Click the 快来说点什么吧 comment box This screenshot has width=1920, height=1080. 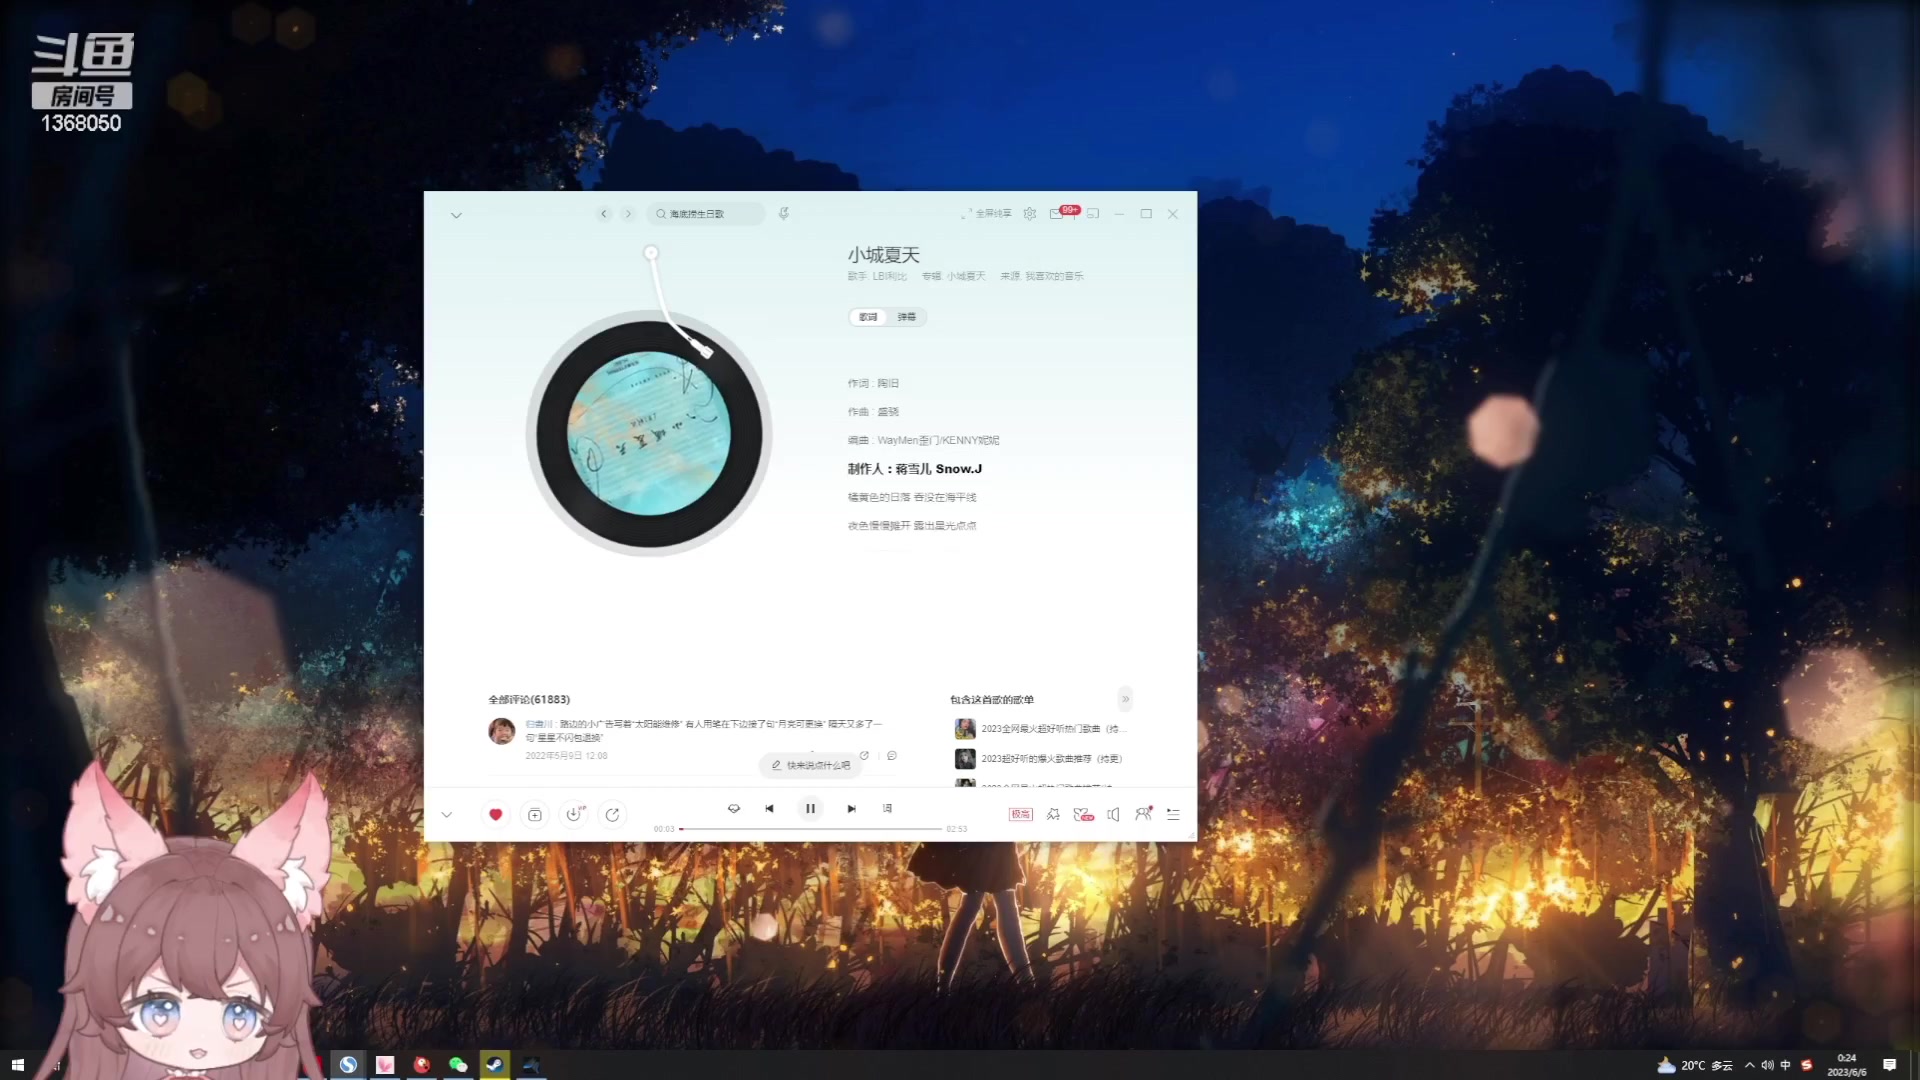tap(811, 766)
